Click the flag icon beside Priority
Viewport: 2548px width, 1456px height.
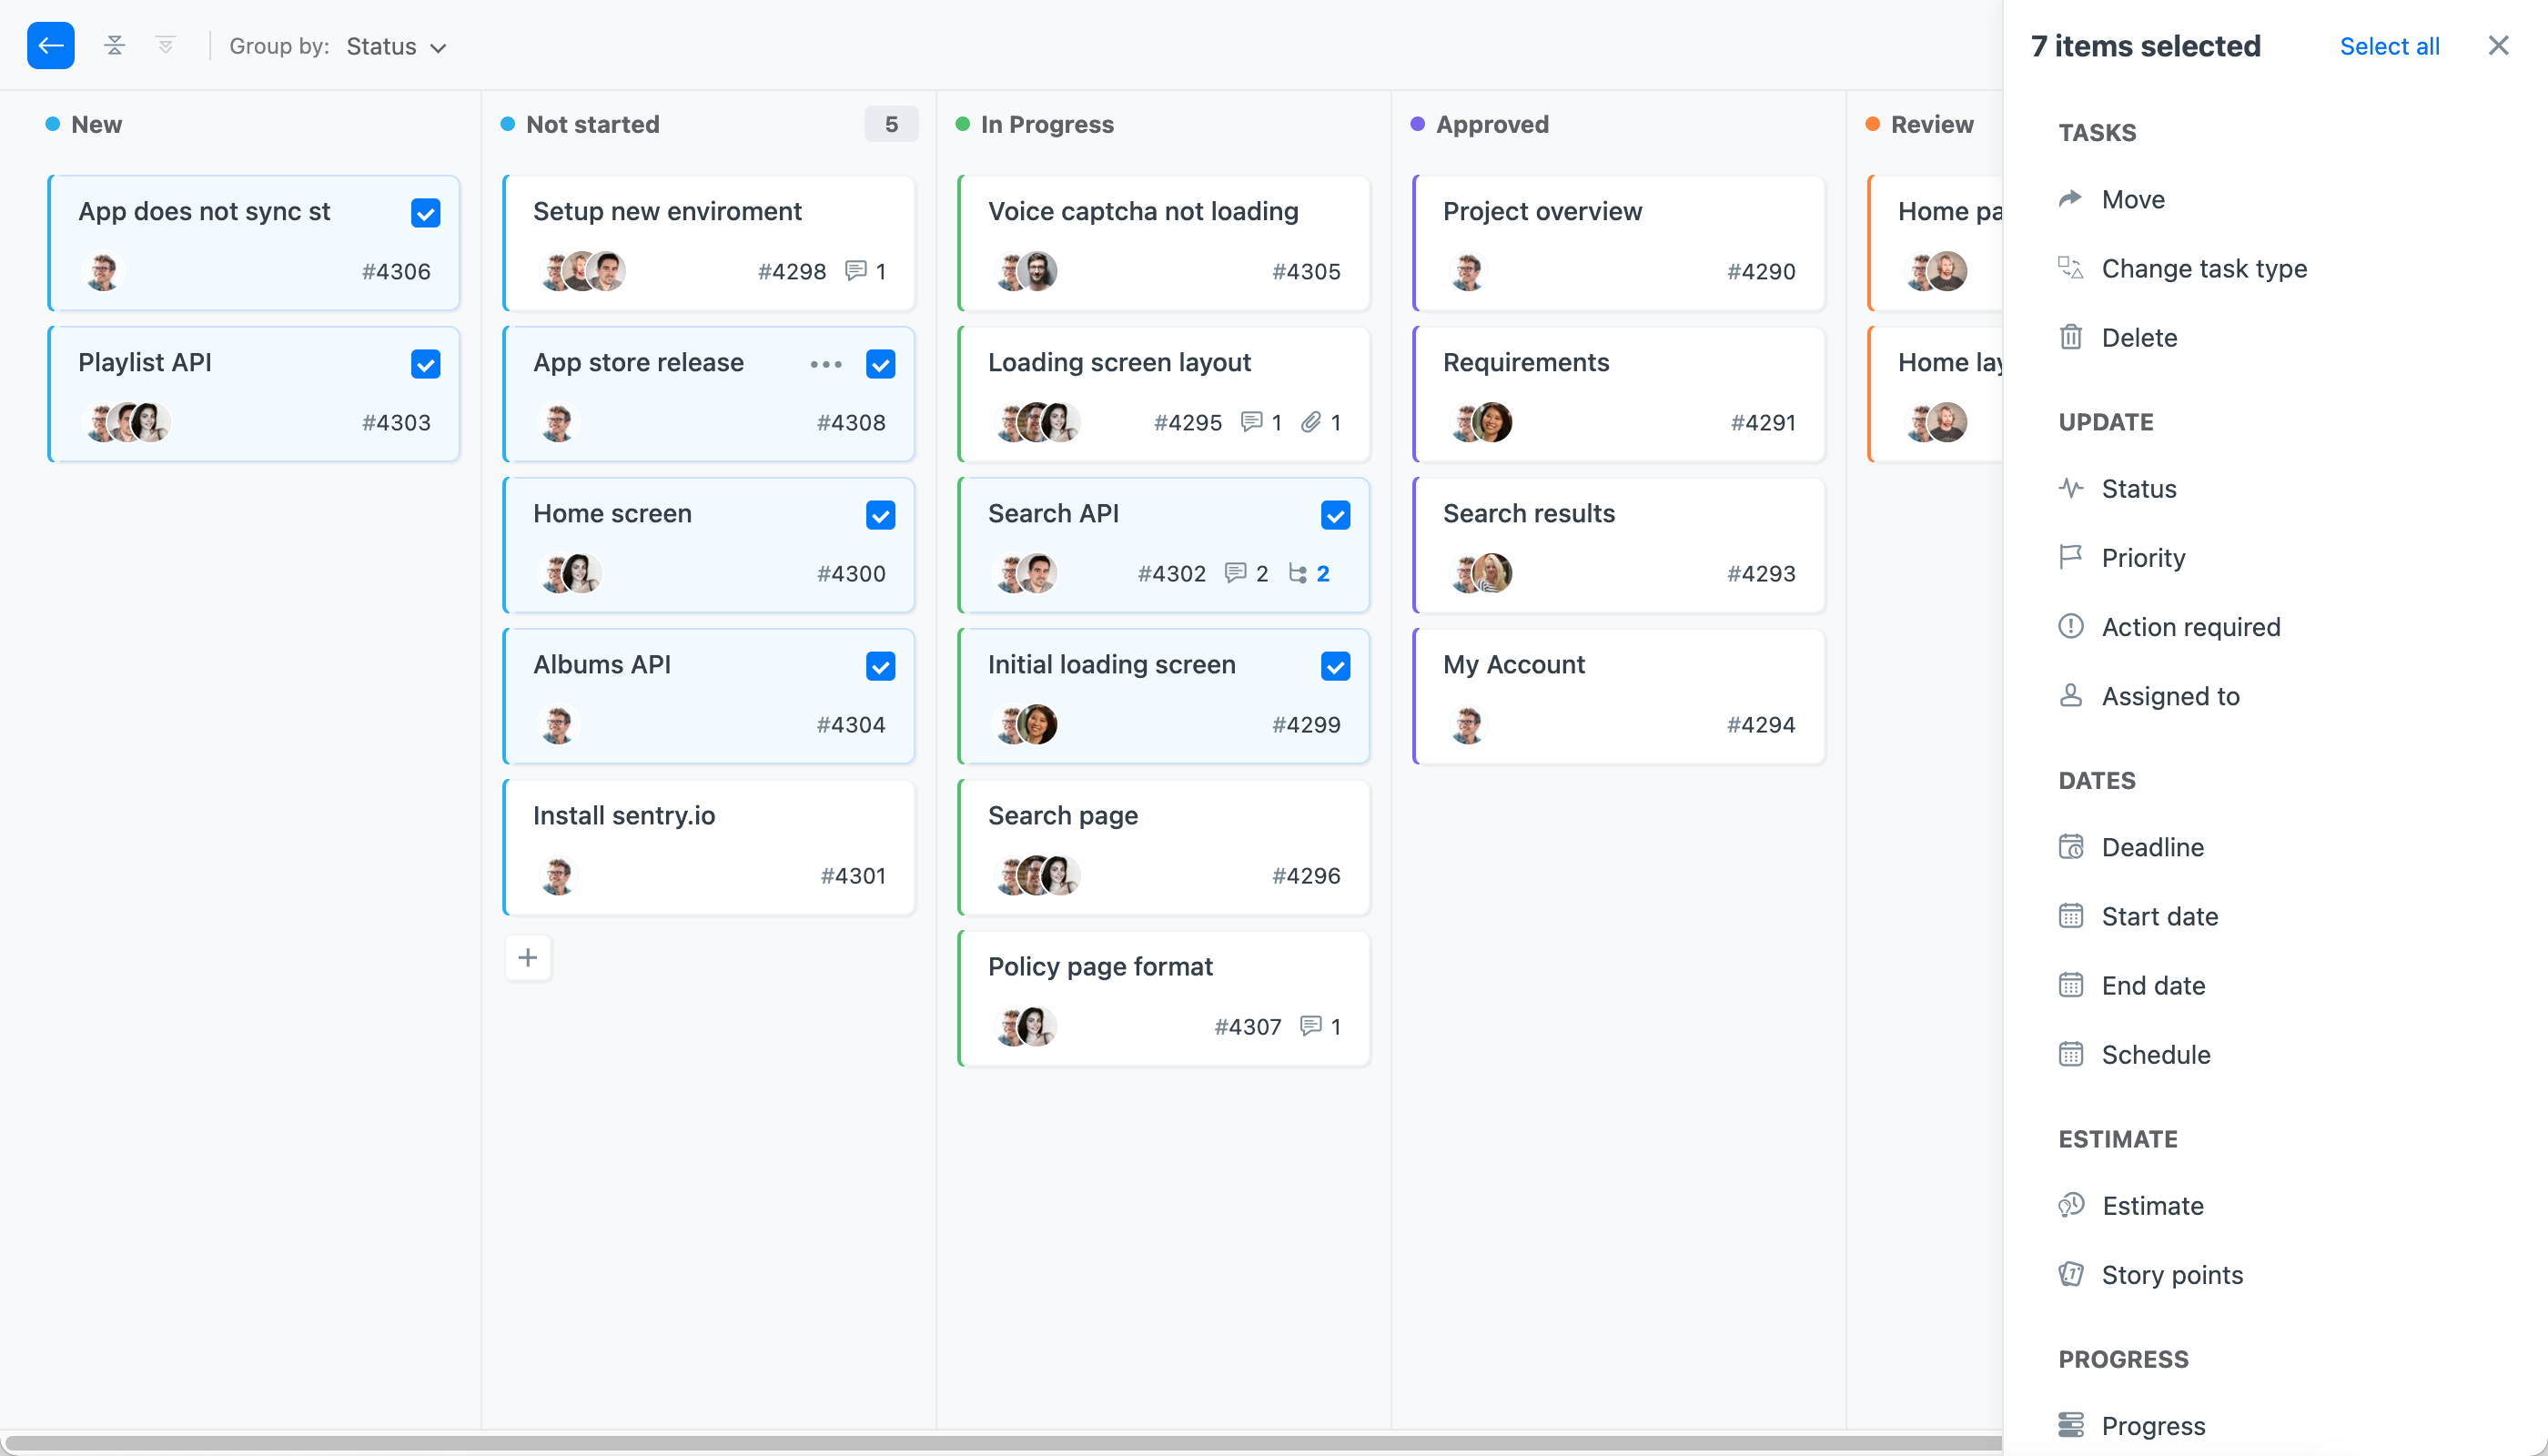[x=2071, y=557]
